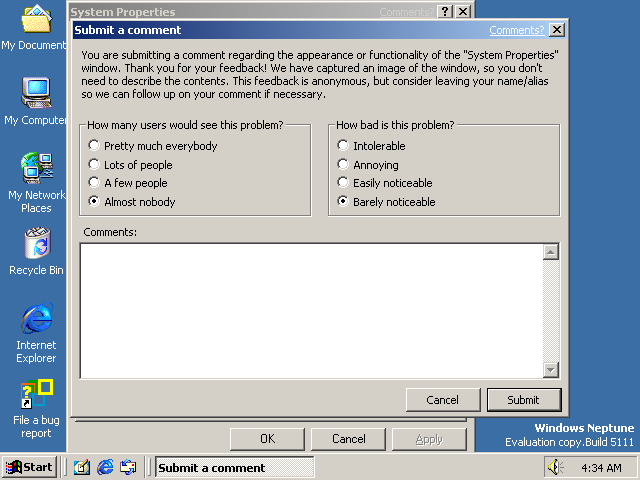
Task: Launch Internet Explorer from desktop
Action: (36, 320)
